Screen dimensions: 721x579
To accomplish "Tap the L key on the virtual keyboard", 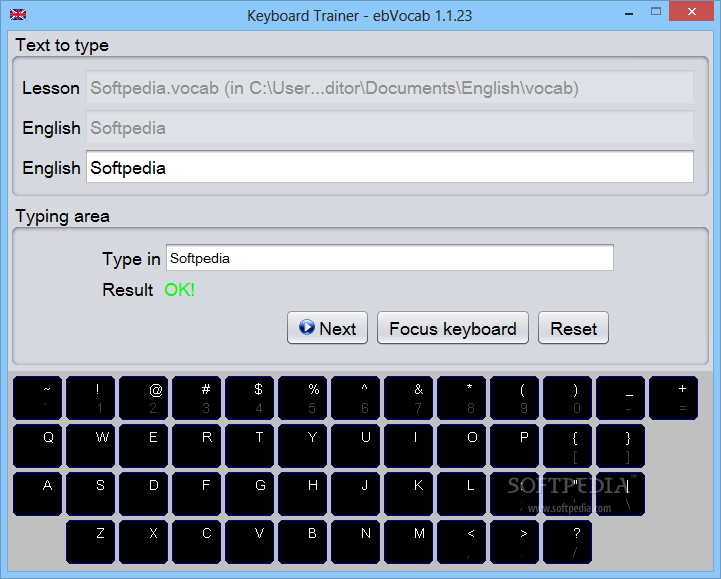I will (x=462, y=494).
